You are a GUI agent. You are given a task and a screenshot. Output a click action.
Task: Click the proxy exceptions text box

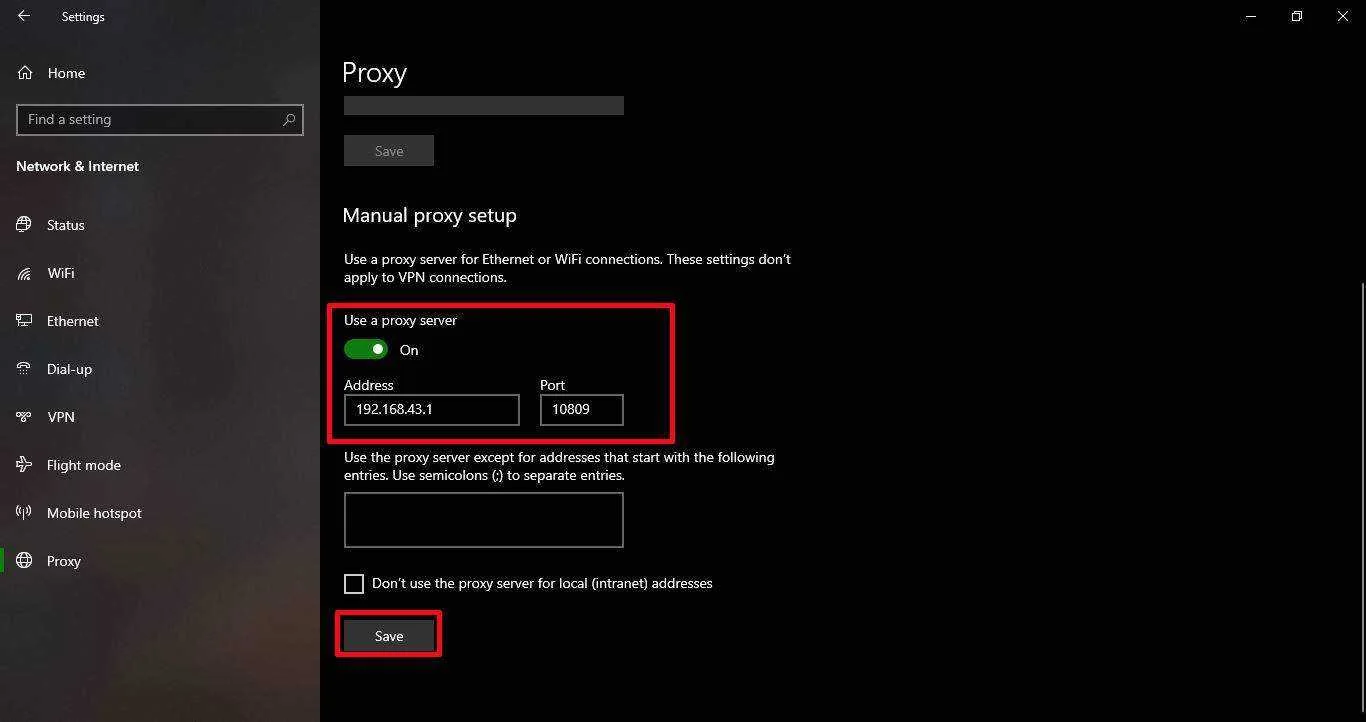pyautogui.click(x=484, y=520)
